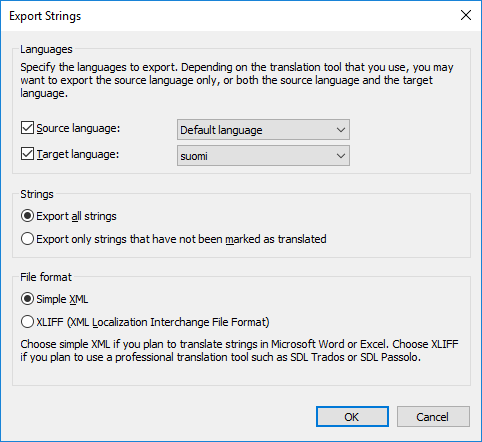Click the "Simple XML" label text
The width and height of the screenshot is (482, 442).
coord(62,299)
